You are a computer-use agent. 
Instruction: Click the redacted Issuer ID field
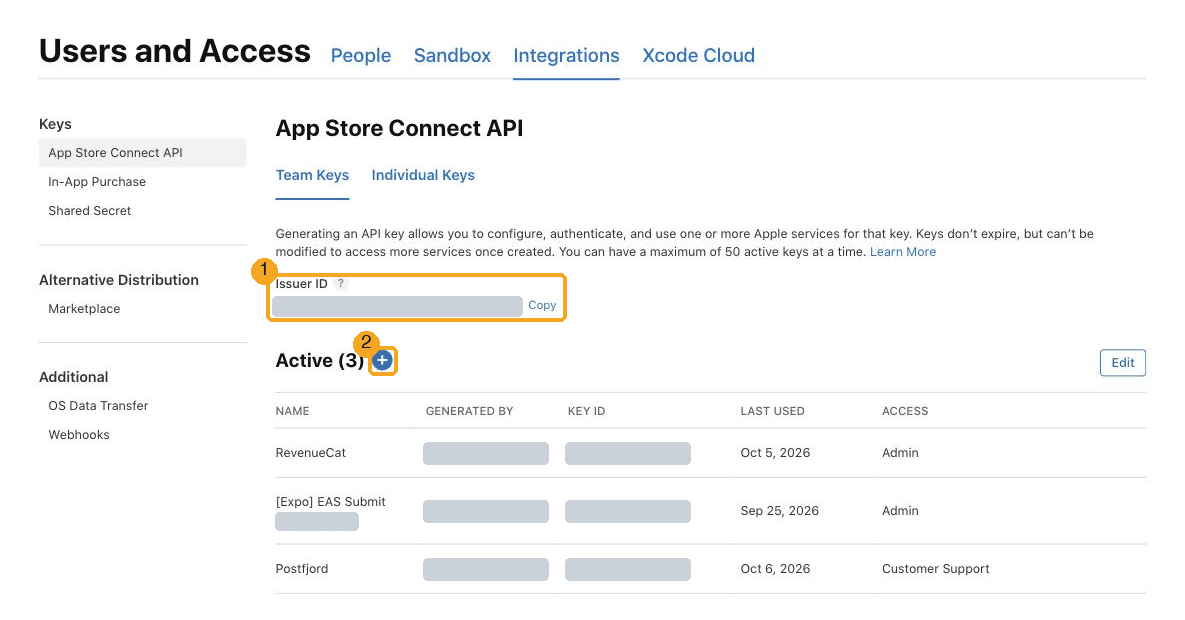click(398, 306)
